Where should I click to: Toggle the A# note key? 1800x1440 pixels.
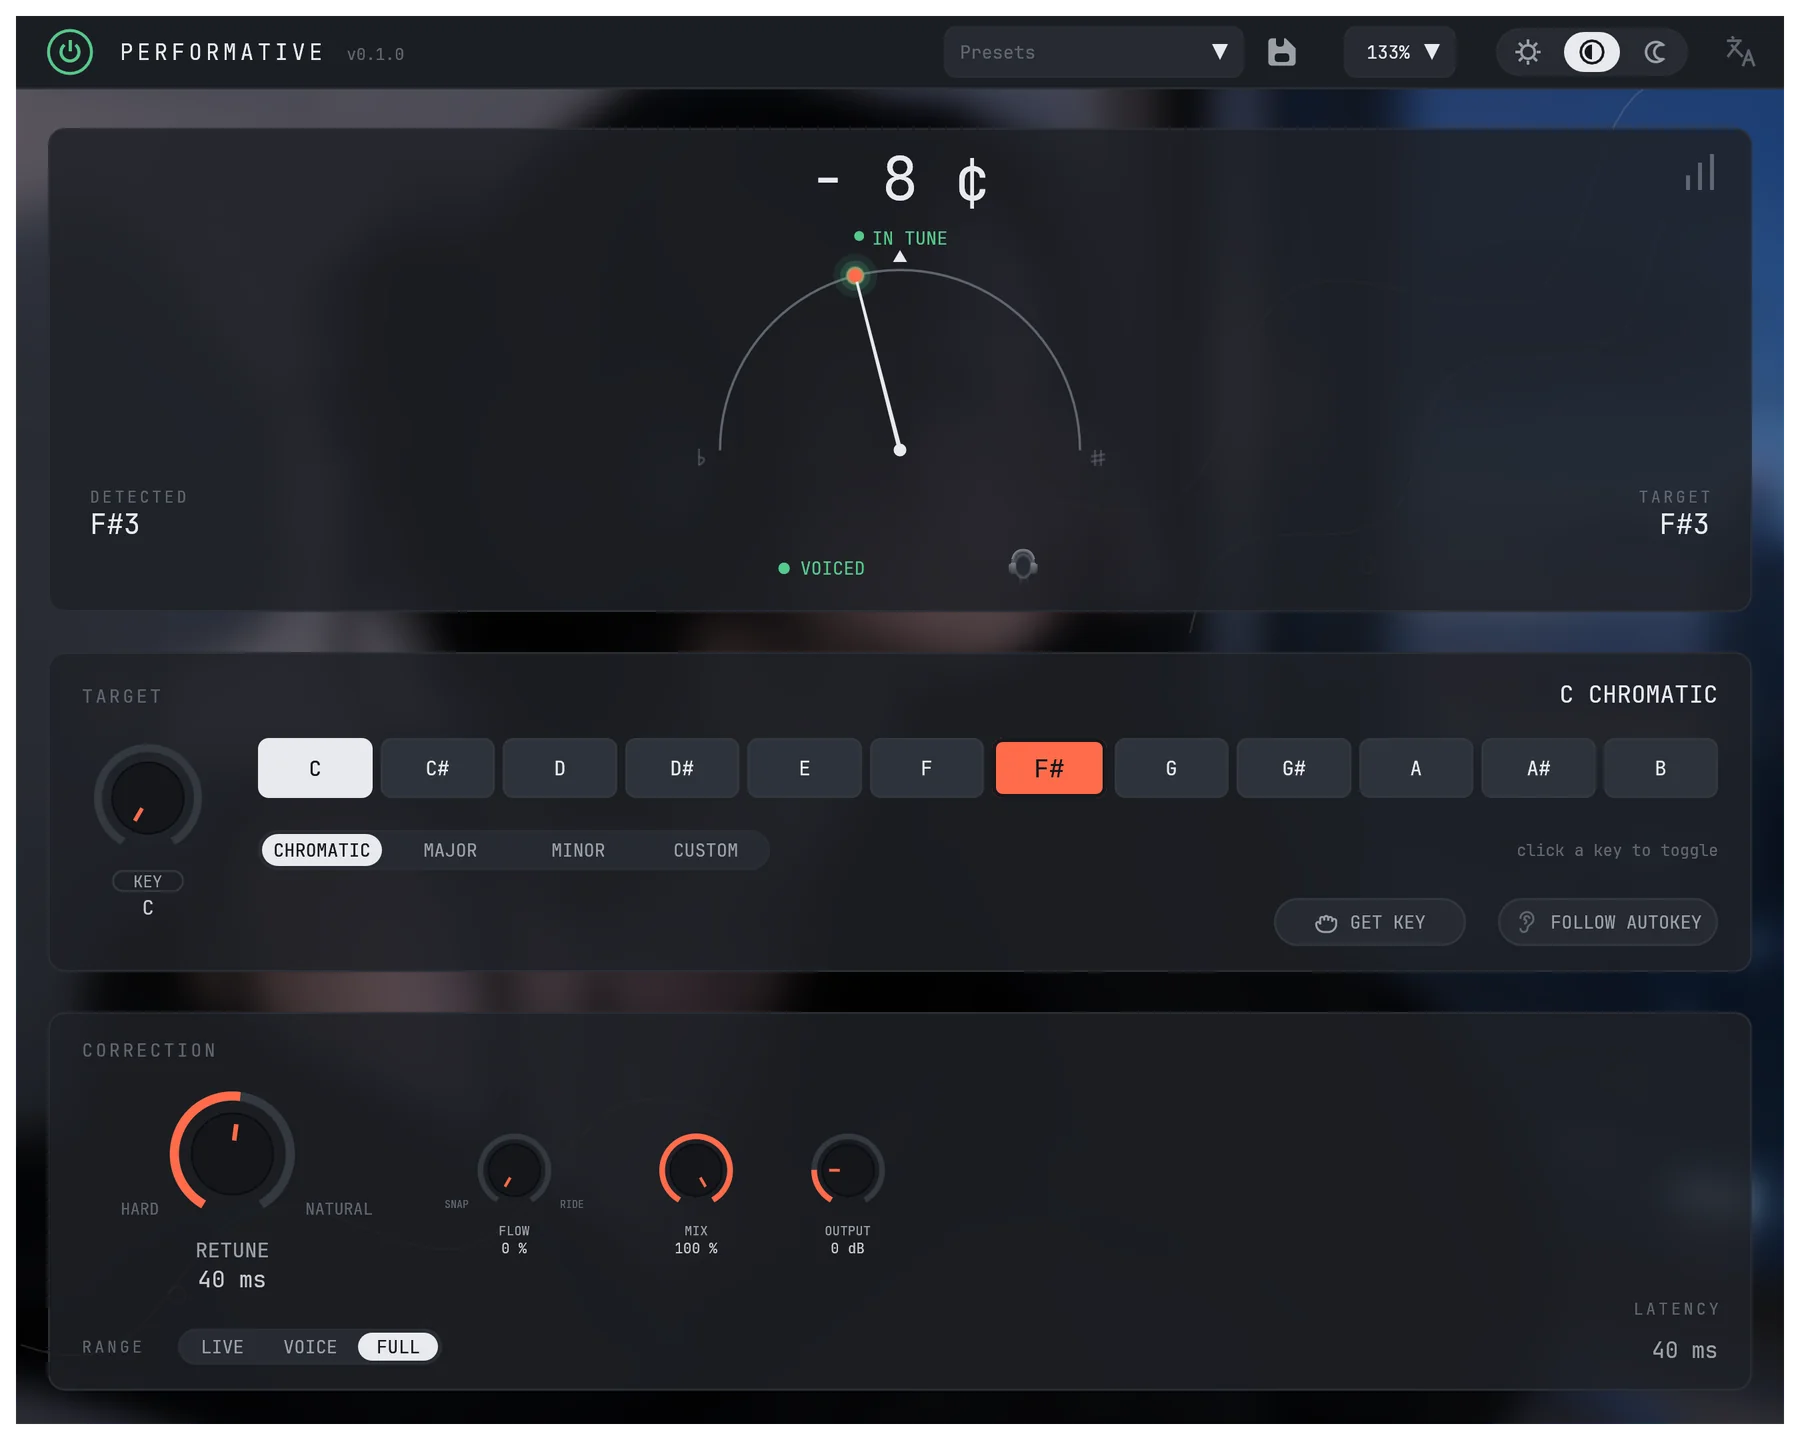[1538, 768]
